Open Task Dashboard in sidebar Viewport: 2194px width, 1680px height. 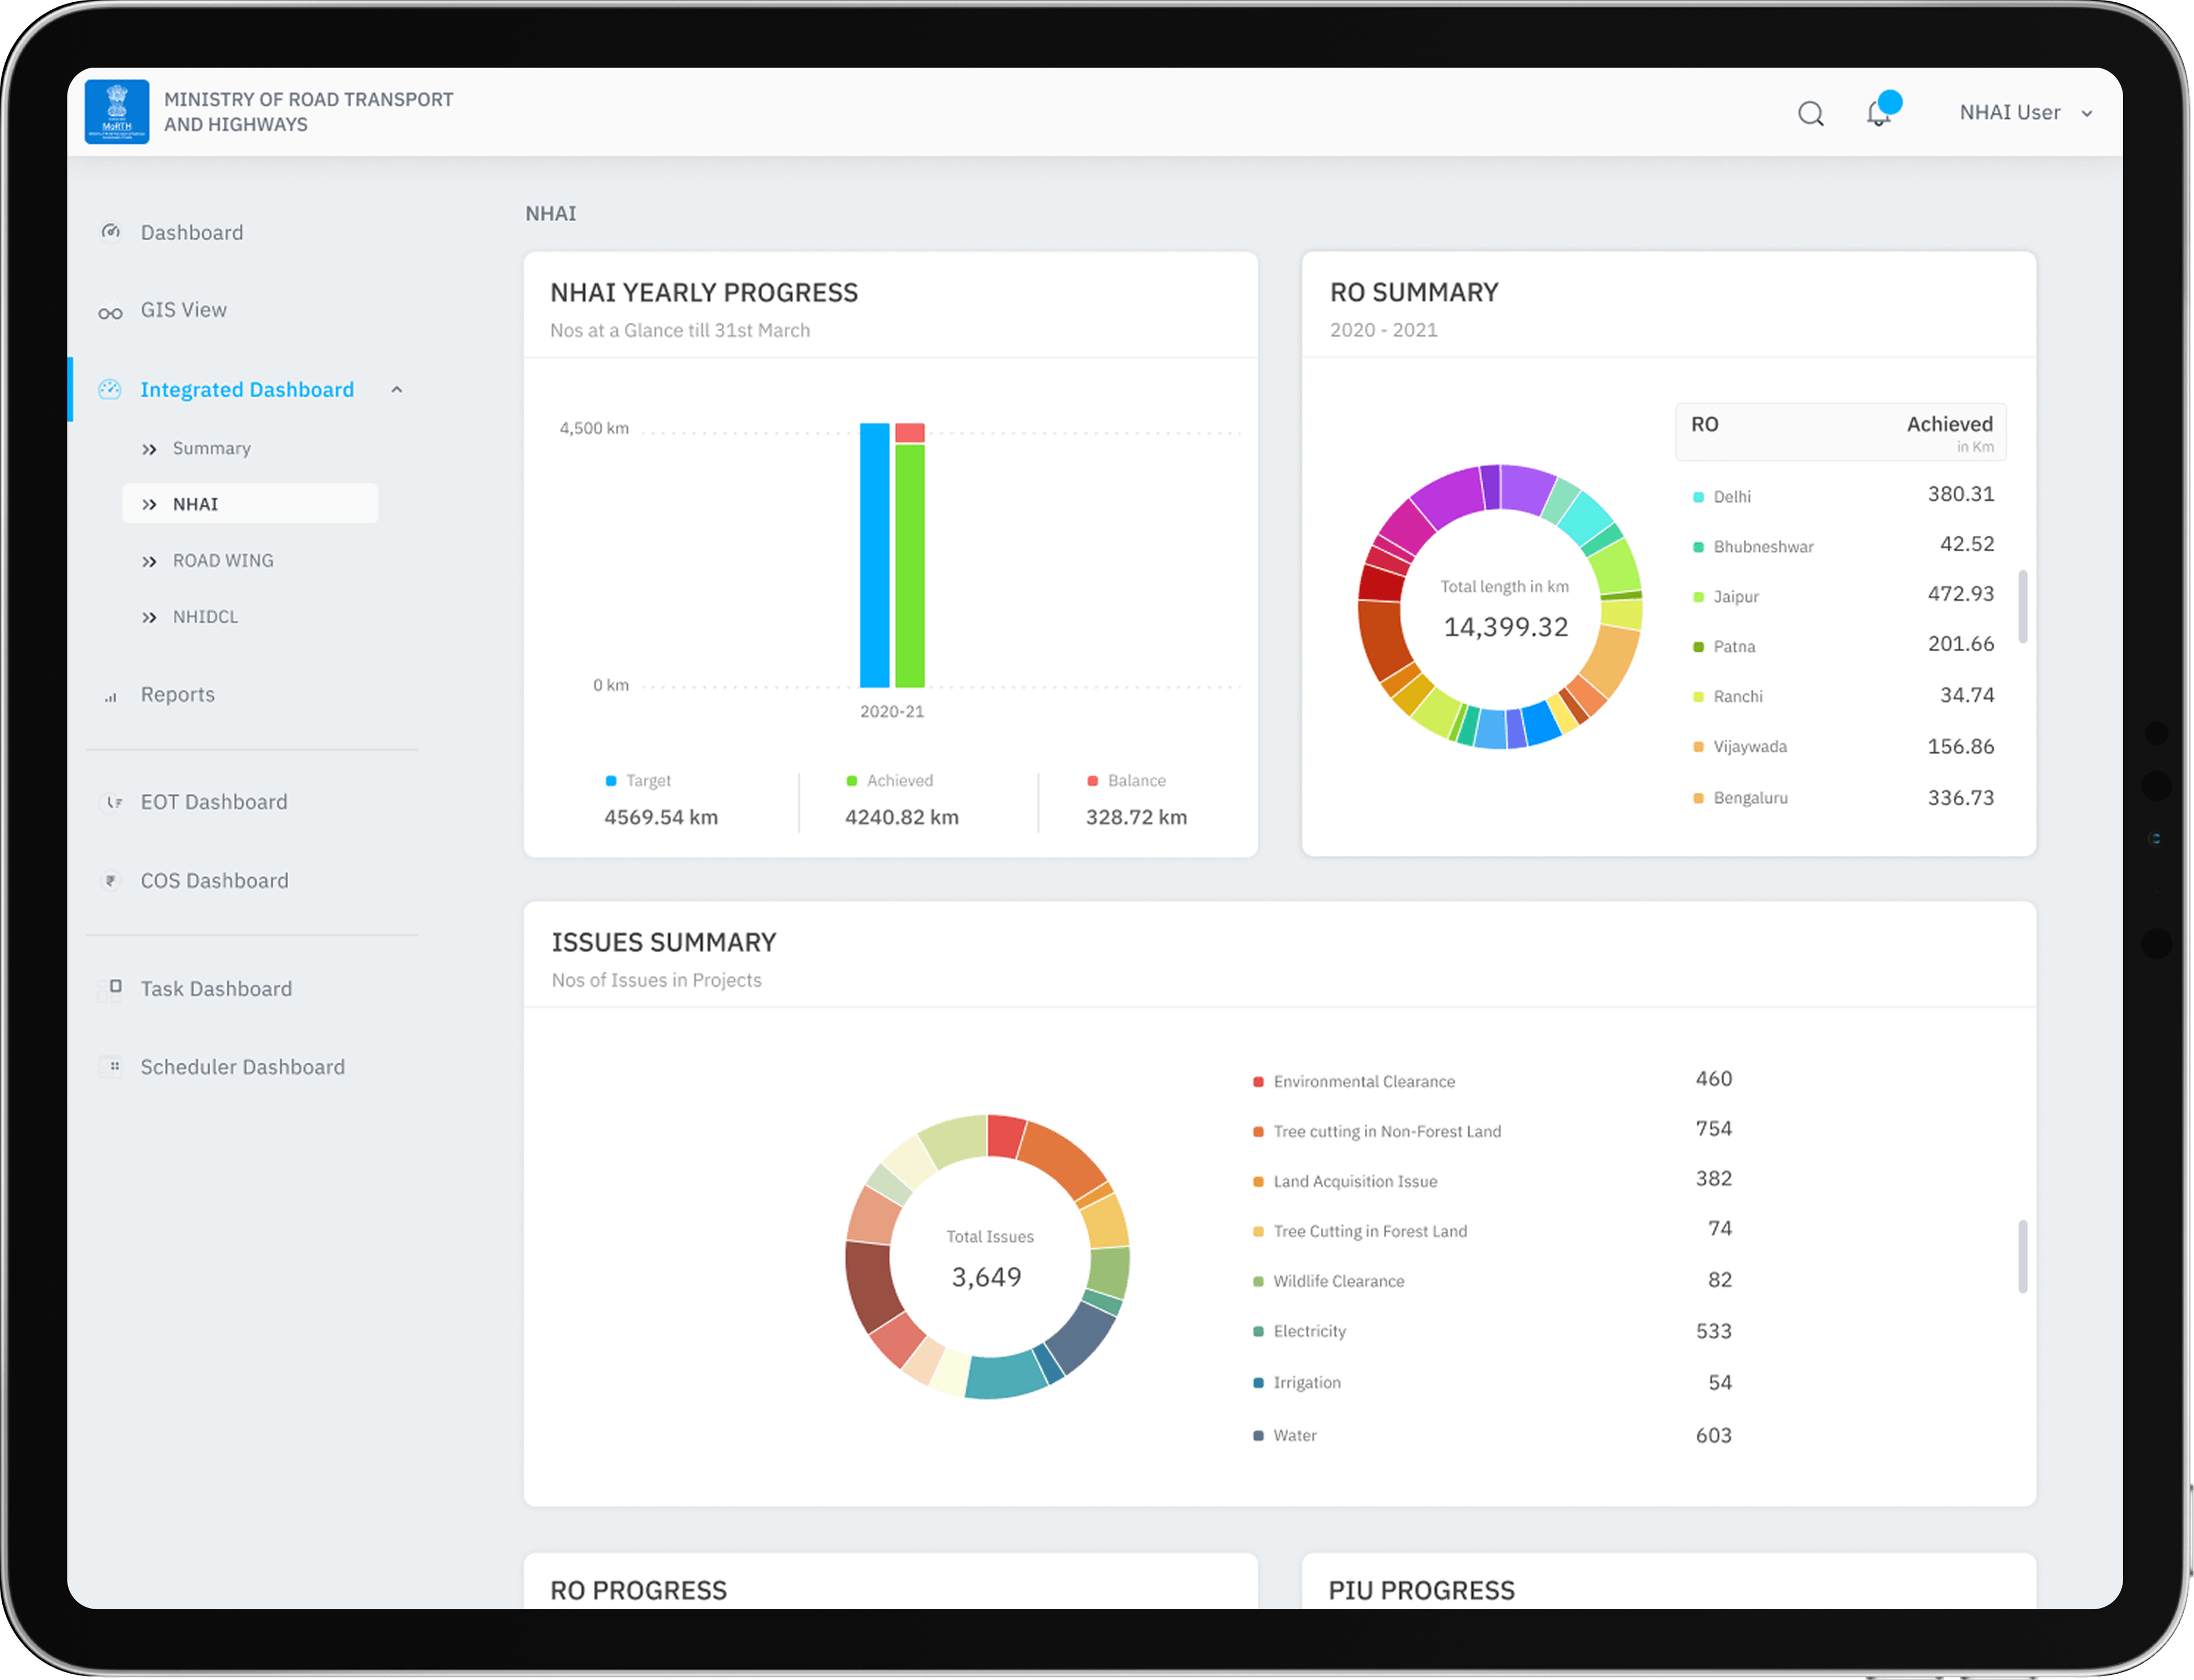click(217, 989)
